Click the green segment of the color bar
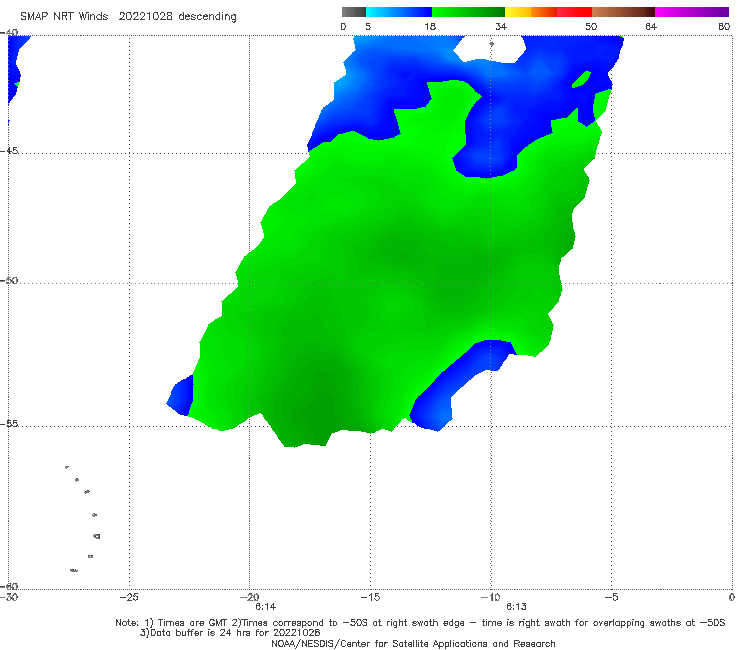Screen dimensions: 740x650 point(468,12)
